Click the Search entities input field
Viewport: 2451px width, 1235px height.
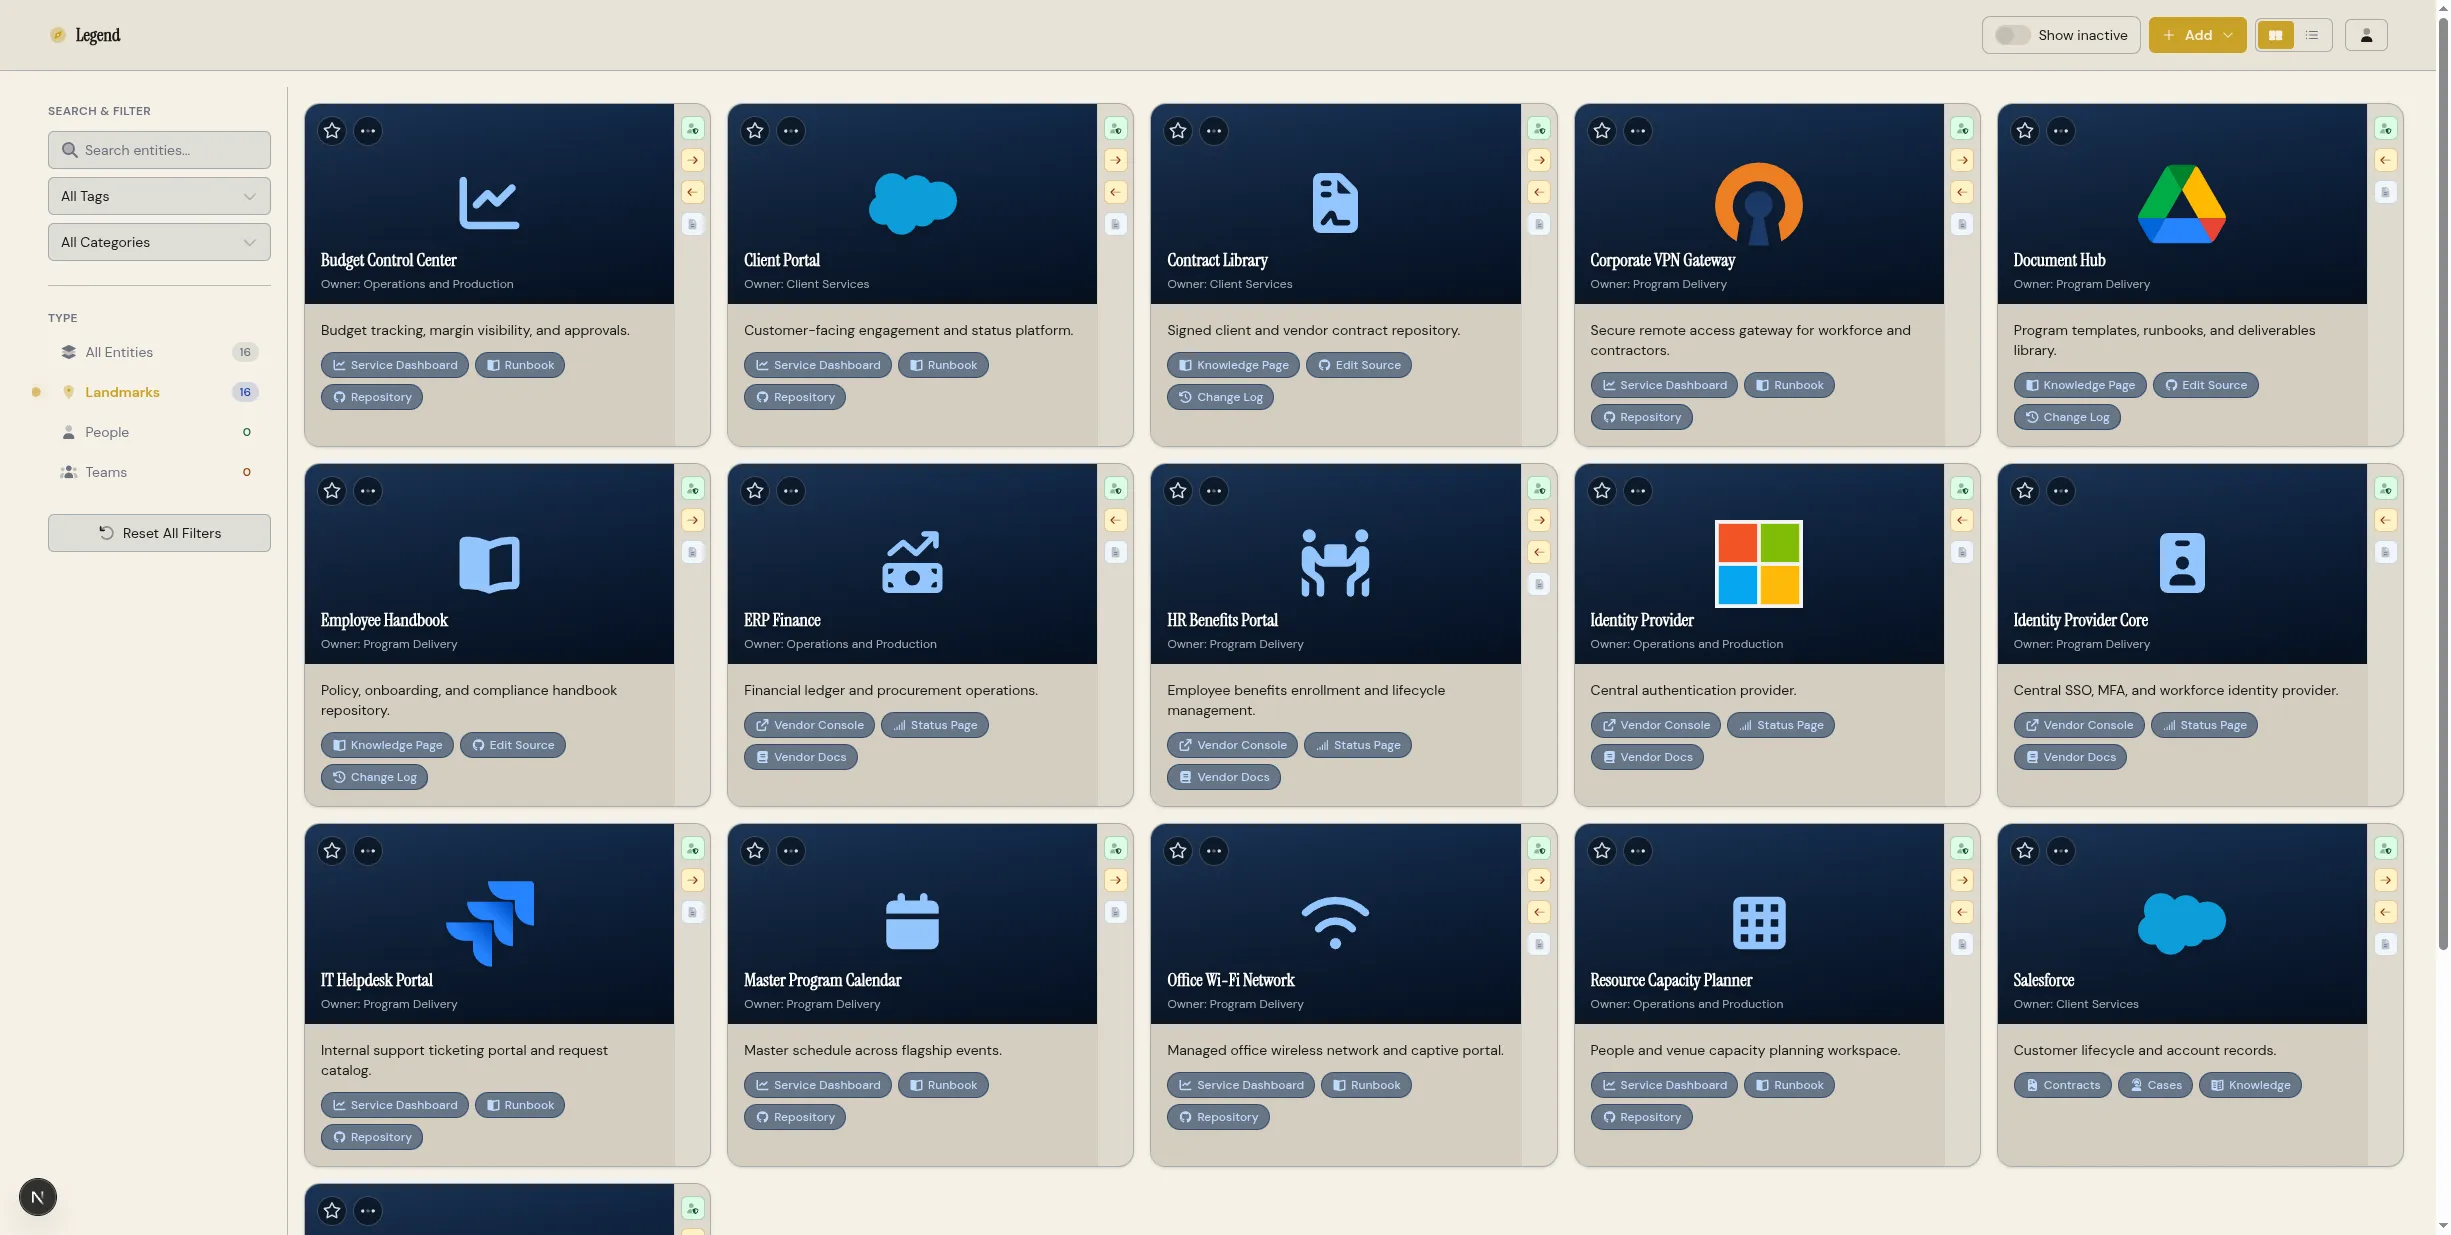pos(159,150)
